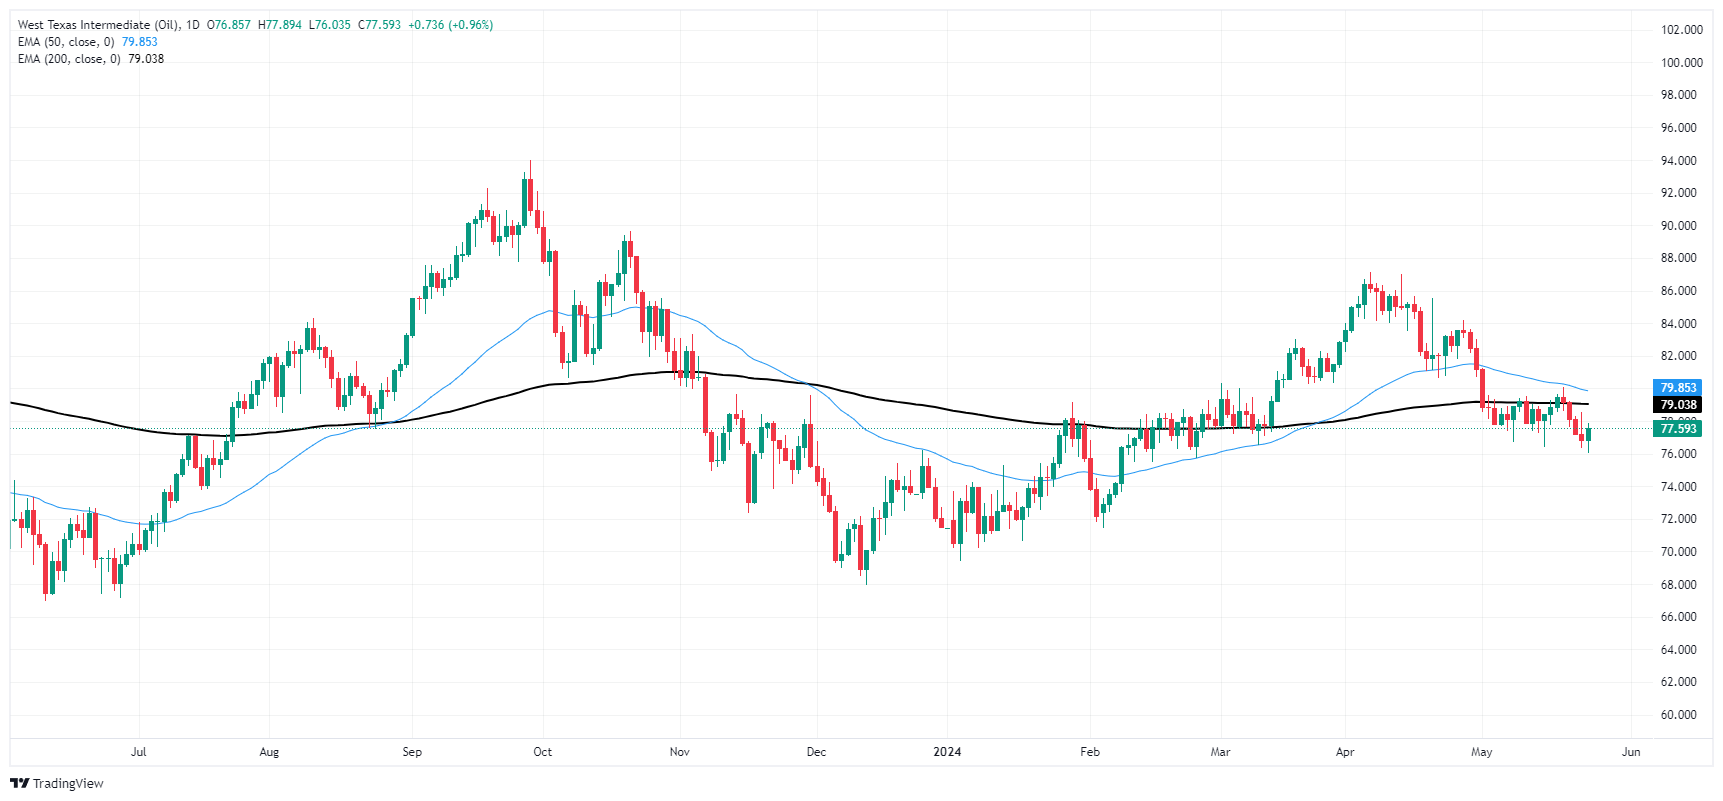The image size is (1723, 801).
Task: Click the green 77.593 current price label
Action: [x=1678, y=429]
